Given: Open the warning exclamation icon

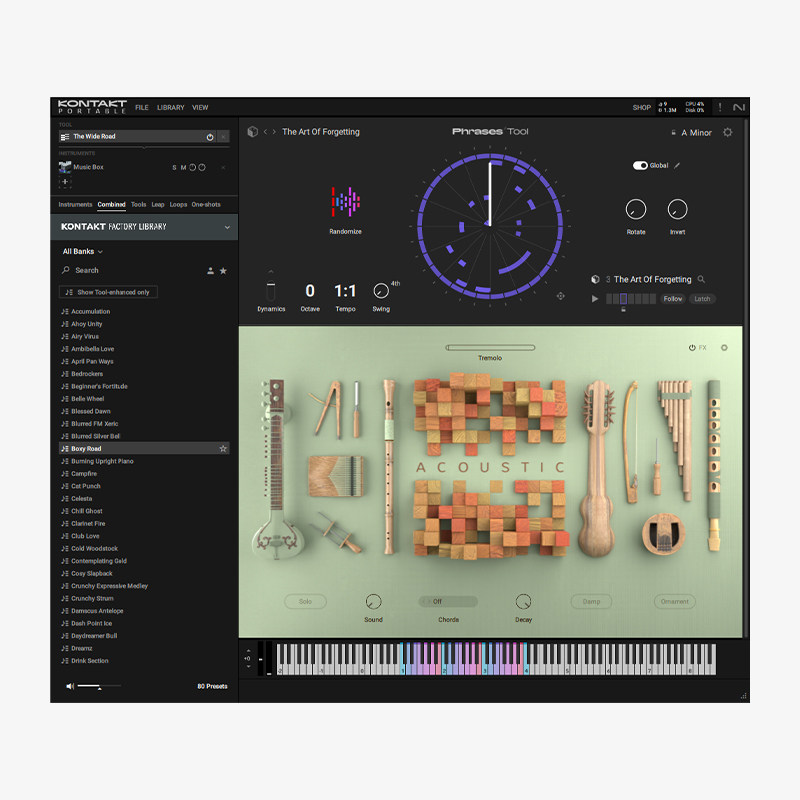Looking at the screenshot, I should [x=720, y=107].
